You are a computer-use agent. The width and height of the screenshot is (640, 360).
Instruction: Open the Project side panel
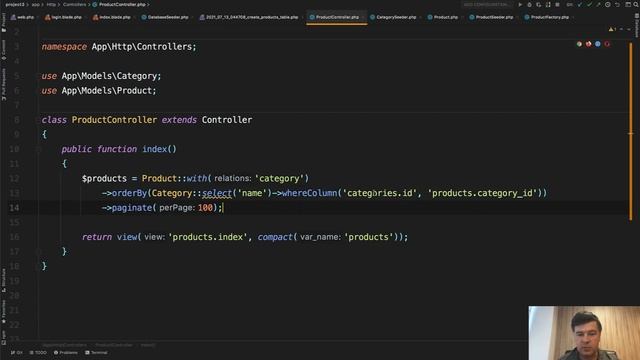click(x=4, y=22)
